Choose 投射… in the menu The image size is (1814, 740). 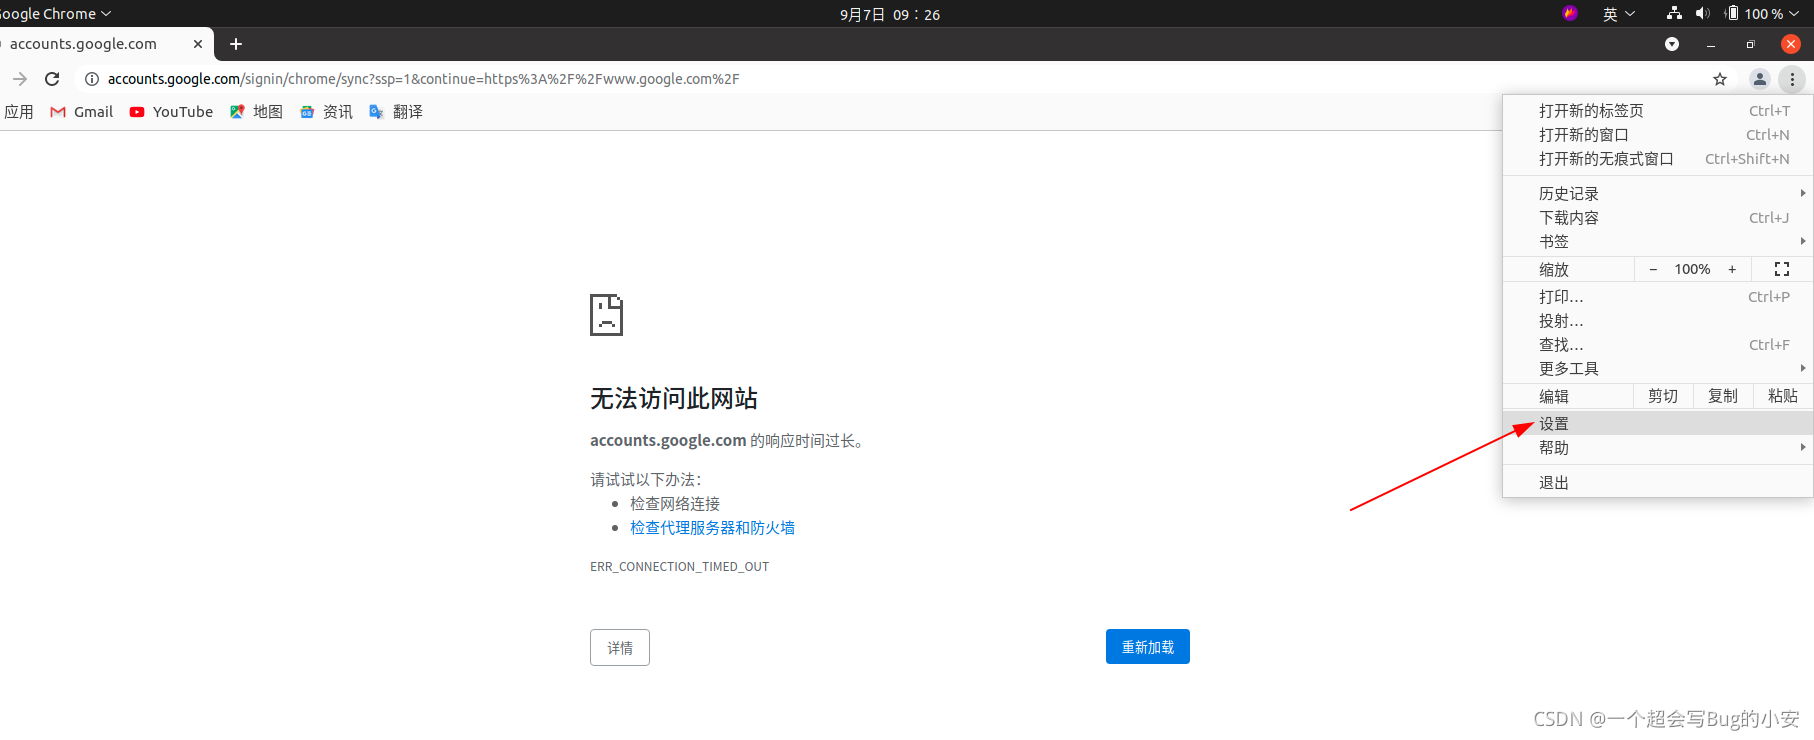point(1658,321)
